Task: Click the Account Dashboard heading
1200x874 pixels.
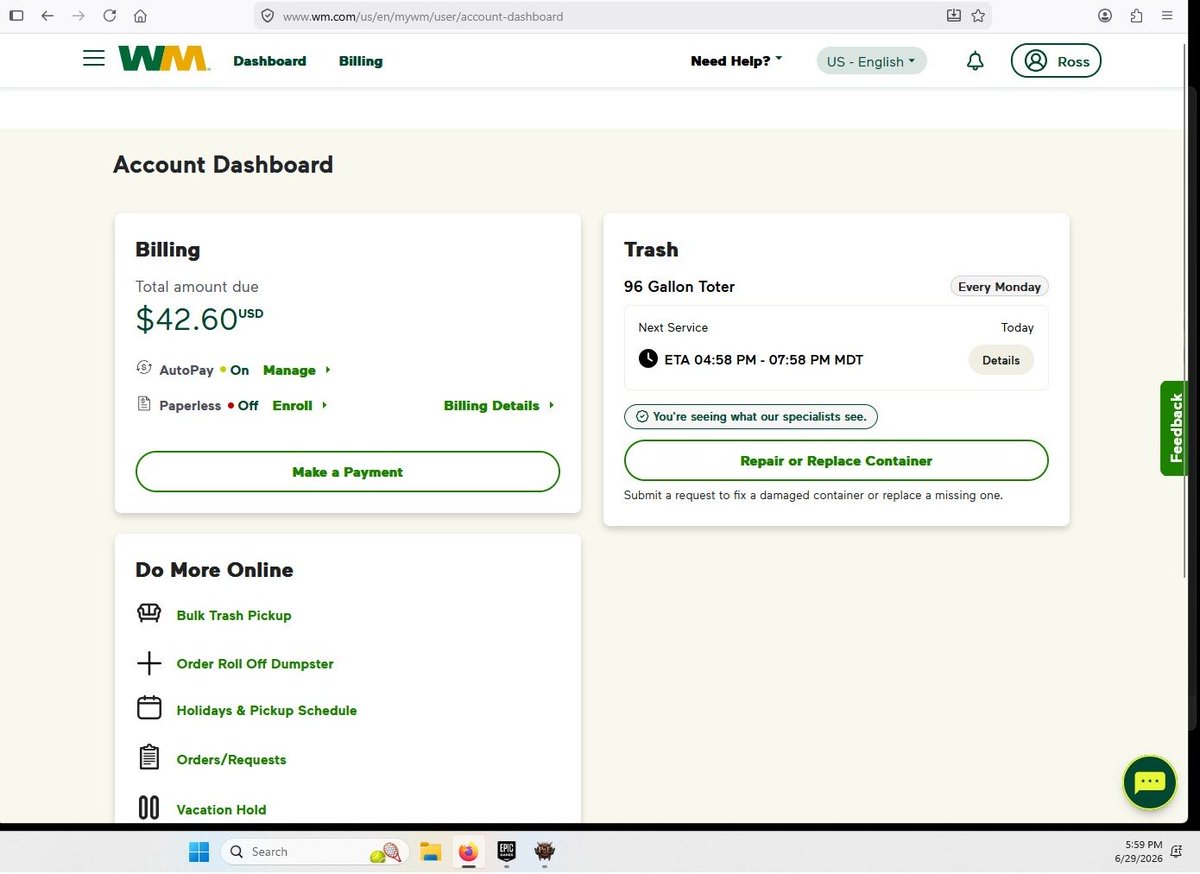Action: click(x=223, y=165)
